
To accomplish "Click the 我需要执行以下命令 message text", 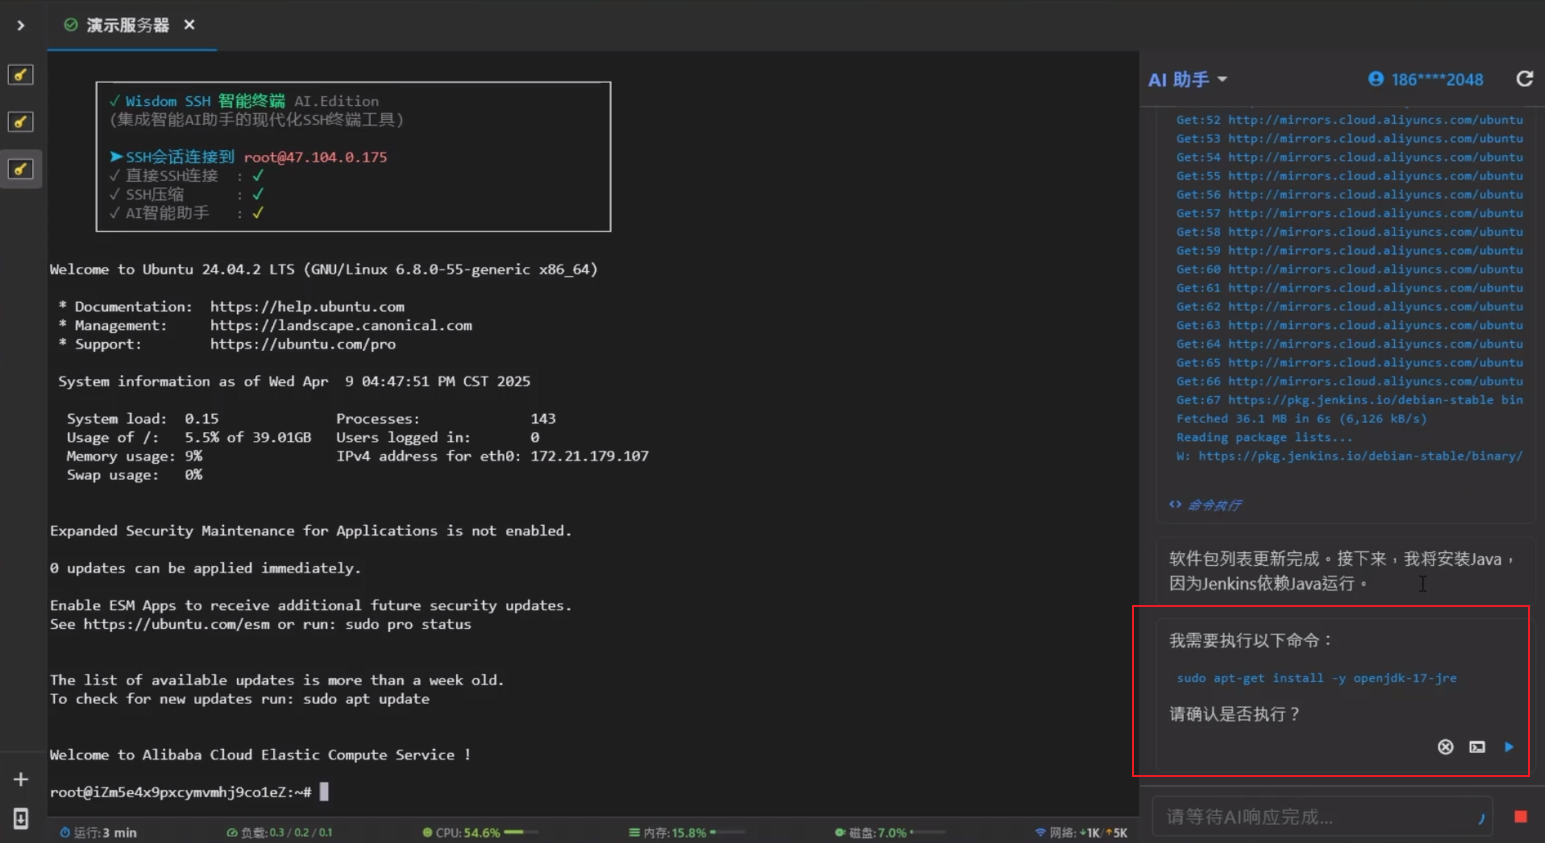I will 1251,640.
